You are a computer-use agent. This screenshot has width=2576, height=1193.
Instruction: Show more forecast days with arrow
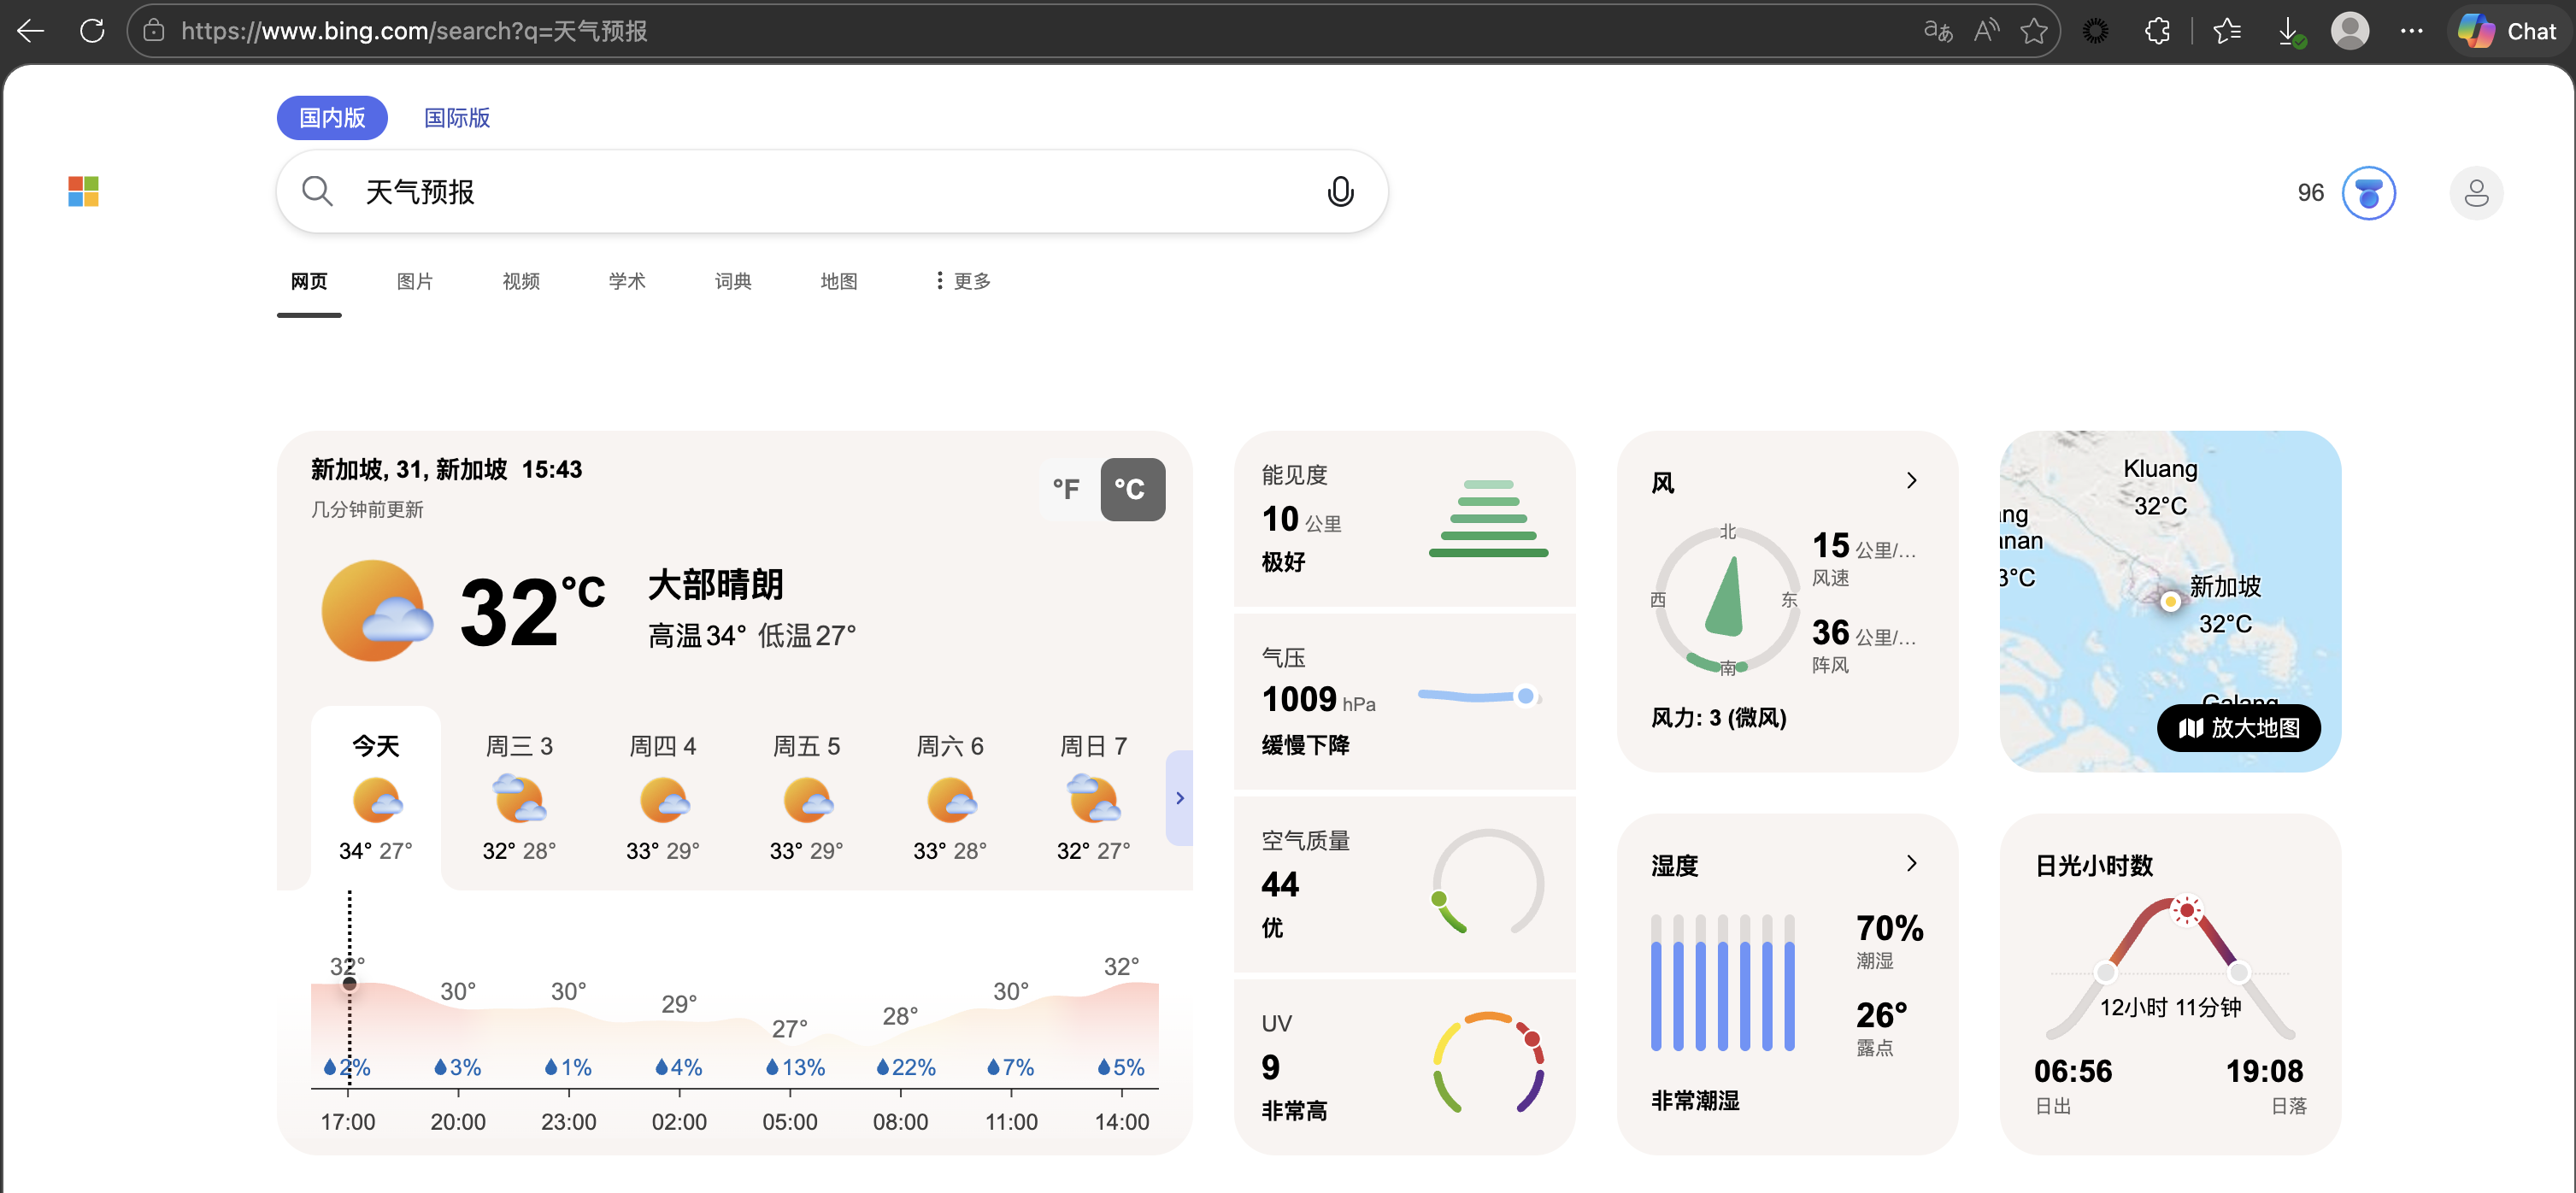tap(1180, 798)
